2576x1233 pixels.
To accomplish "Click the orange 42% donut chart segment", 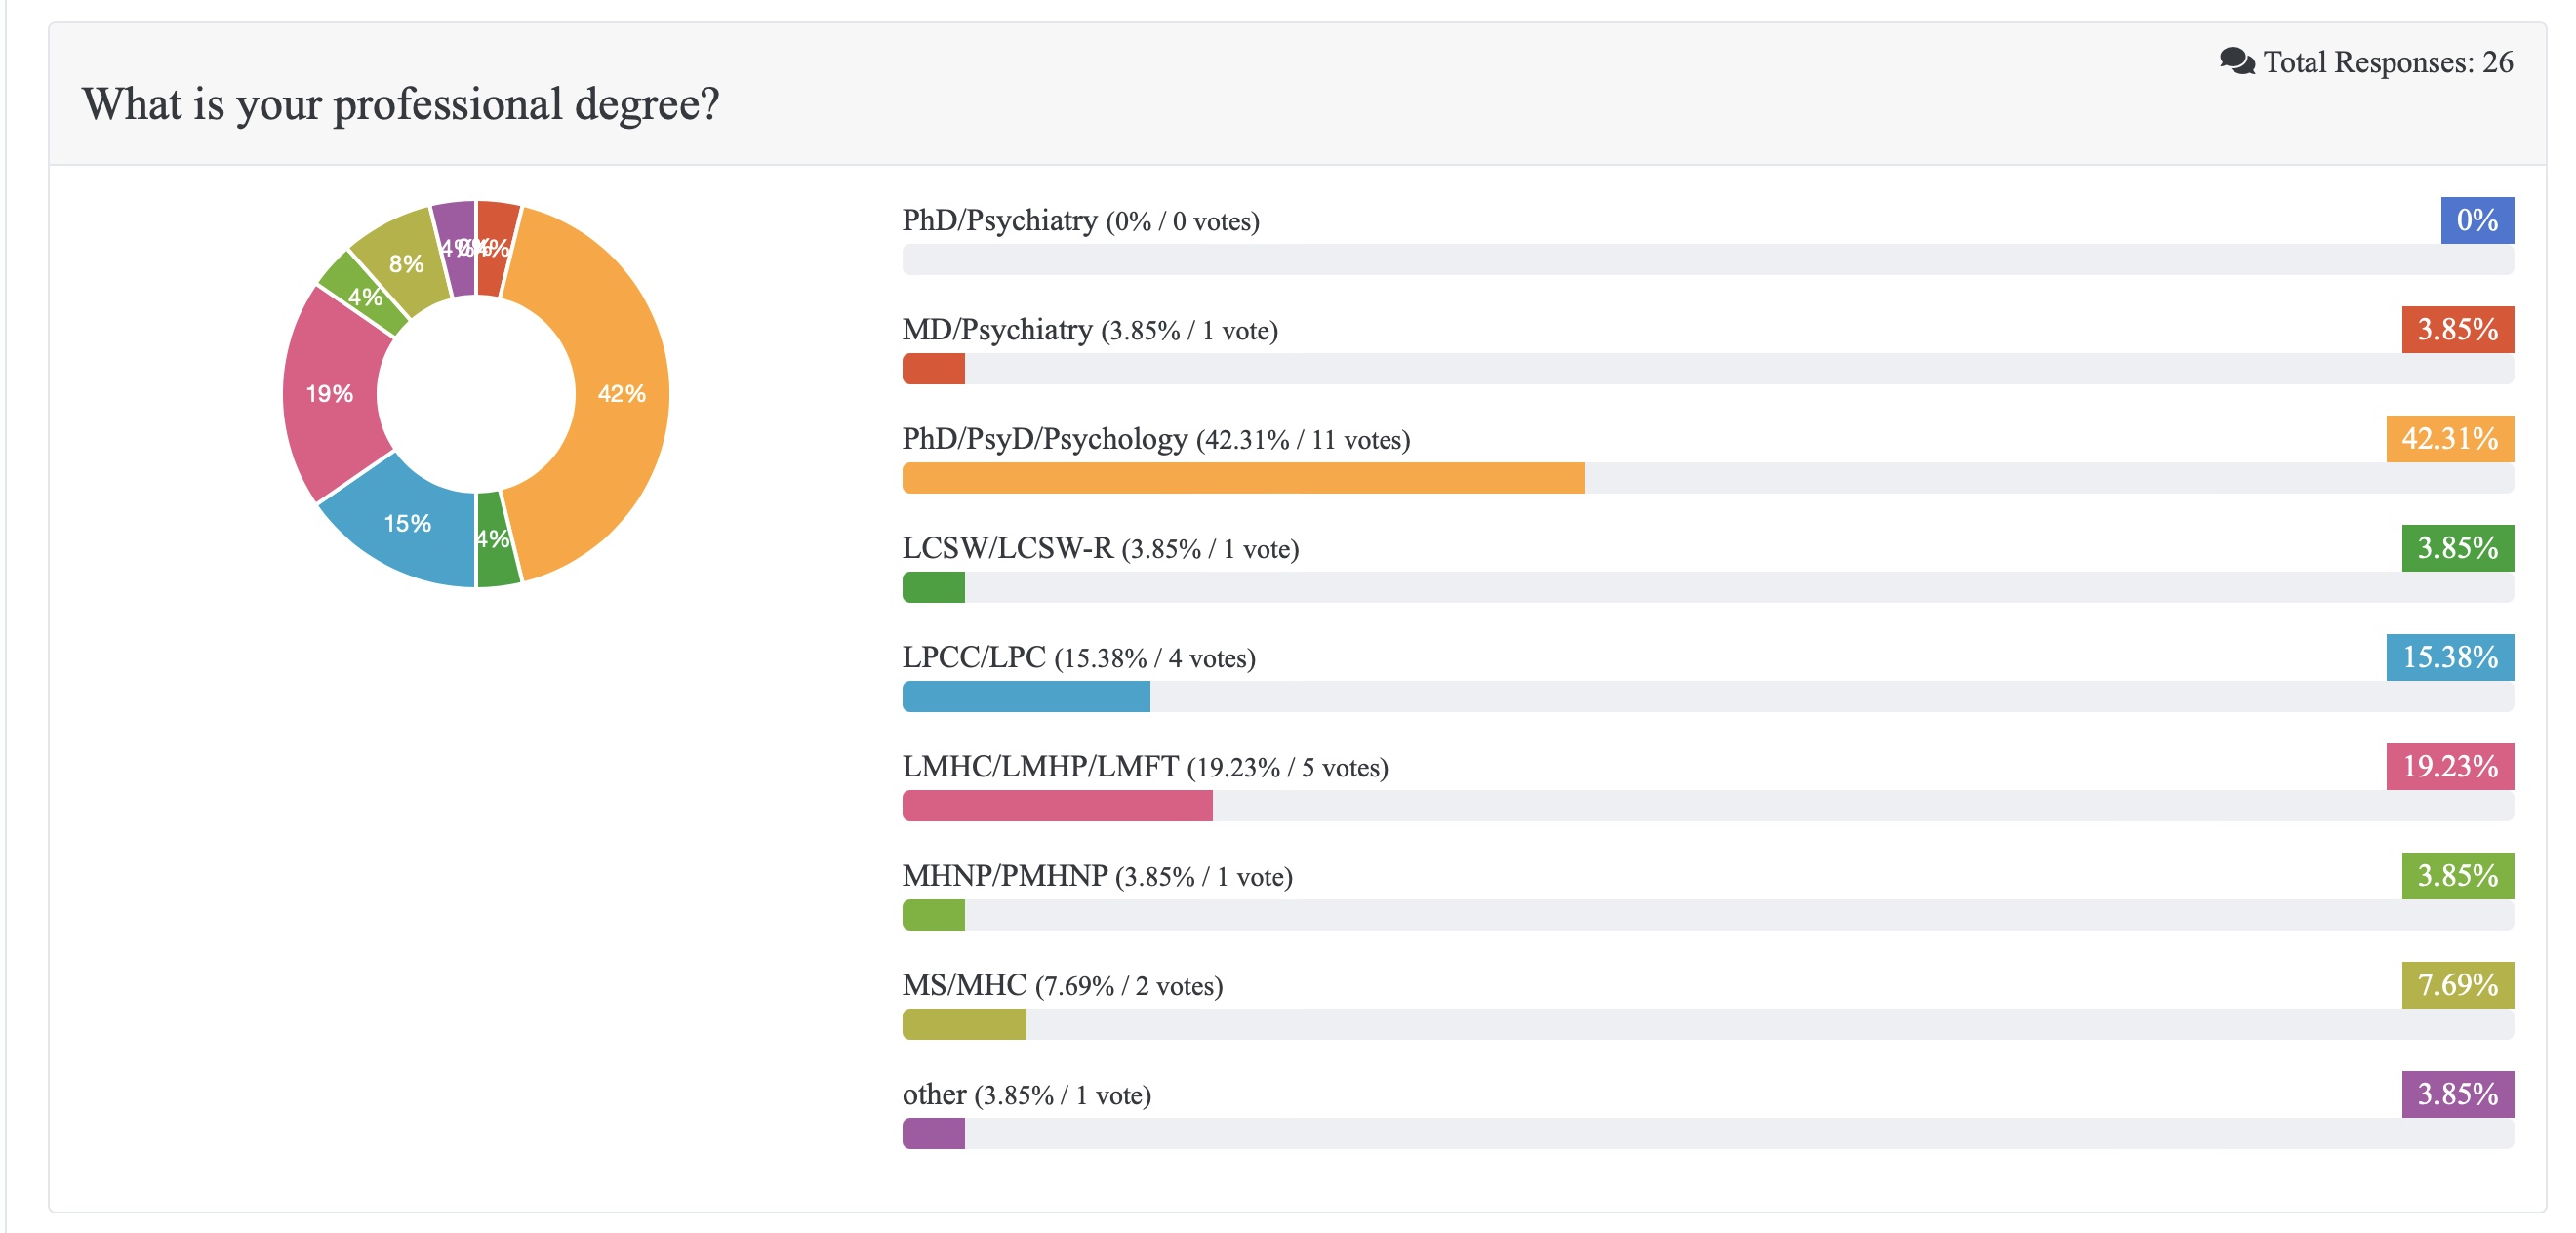I will click(x=620, y=393).
